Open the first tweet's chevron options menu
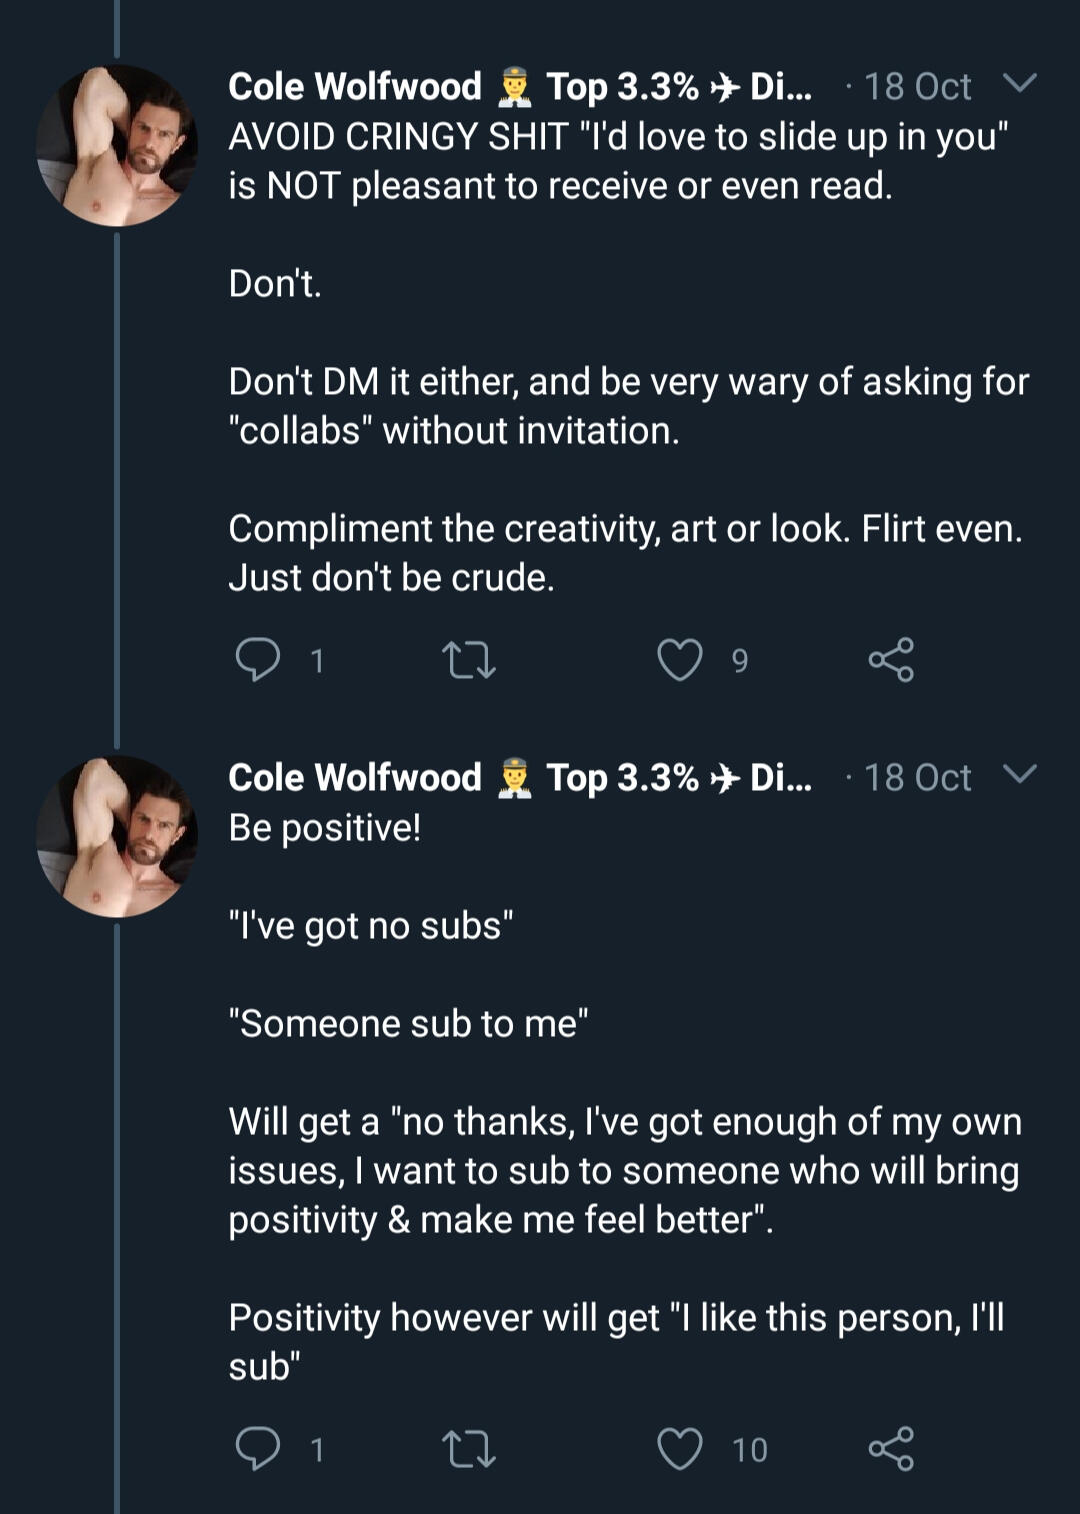This screenshot has width=1080, height=1514. 1019,84
